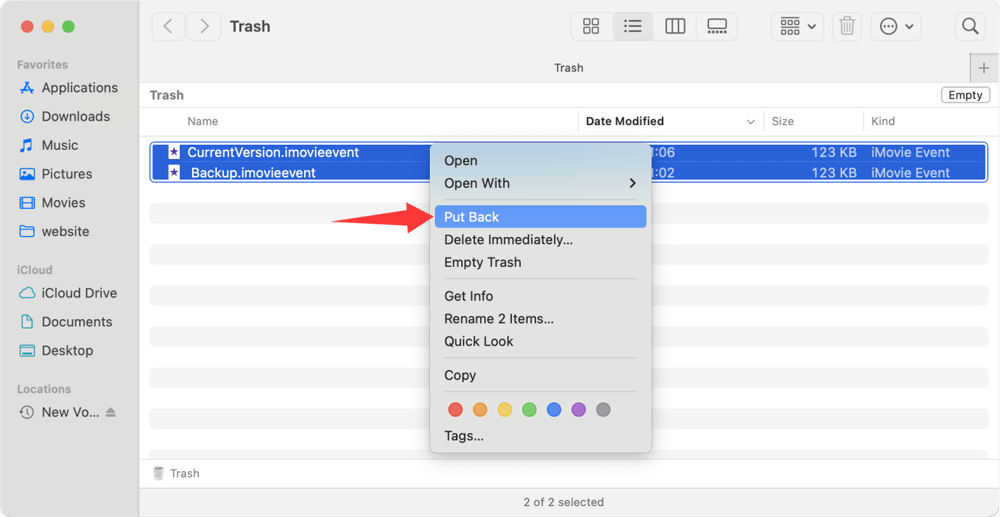Click the trash delete toolbar icon
The width and height of the screenshot is (1000, 517).
tap(847, 27)
